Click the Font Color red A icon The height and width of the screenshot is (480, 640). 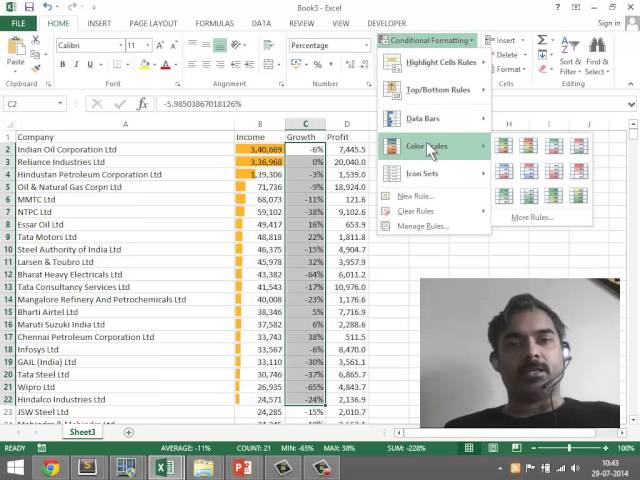coord(165,64)
